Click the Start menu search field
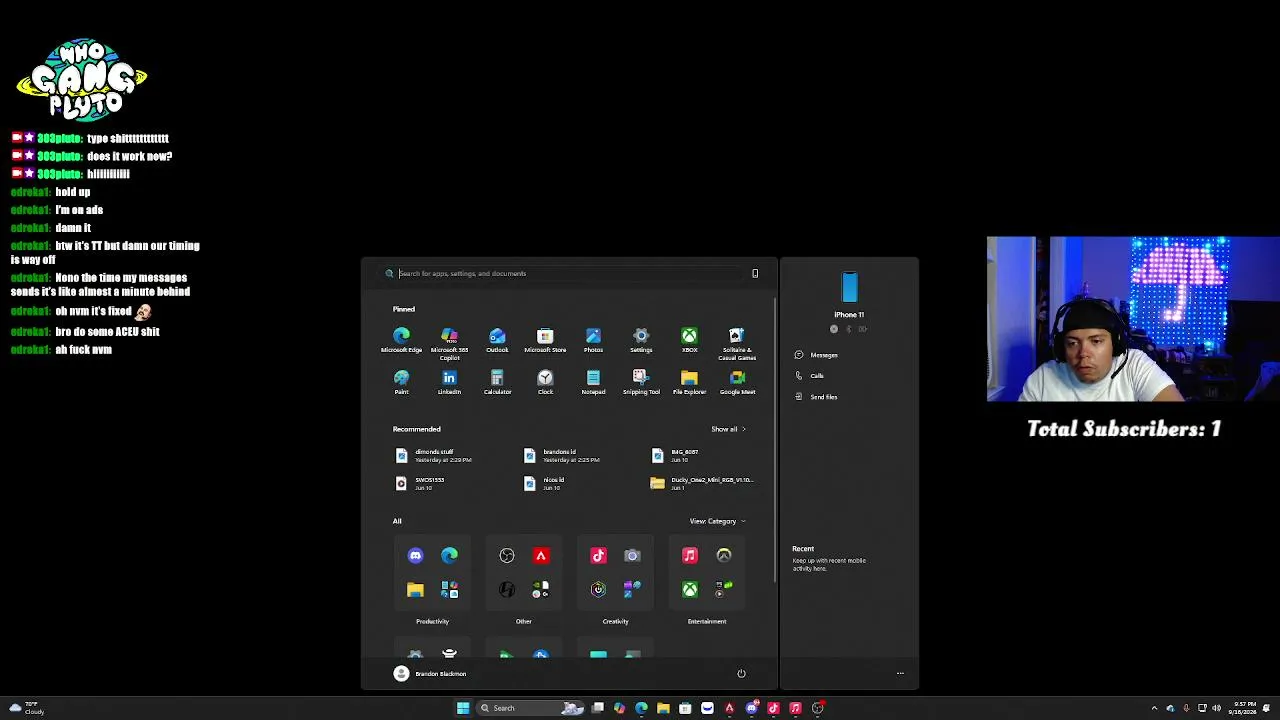The width and height of the screenshot is (1280, 720). [x=570, y=273]
